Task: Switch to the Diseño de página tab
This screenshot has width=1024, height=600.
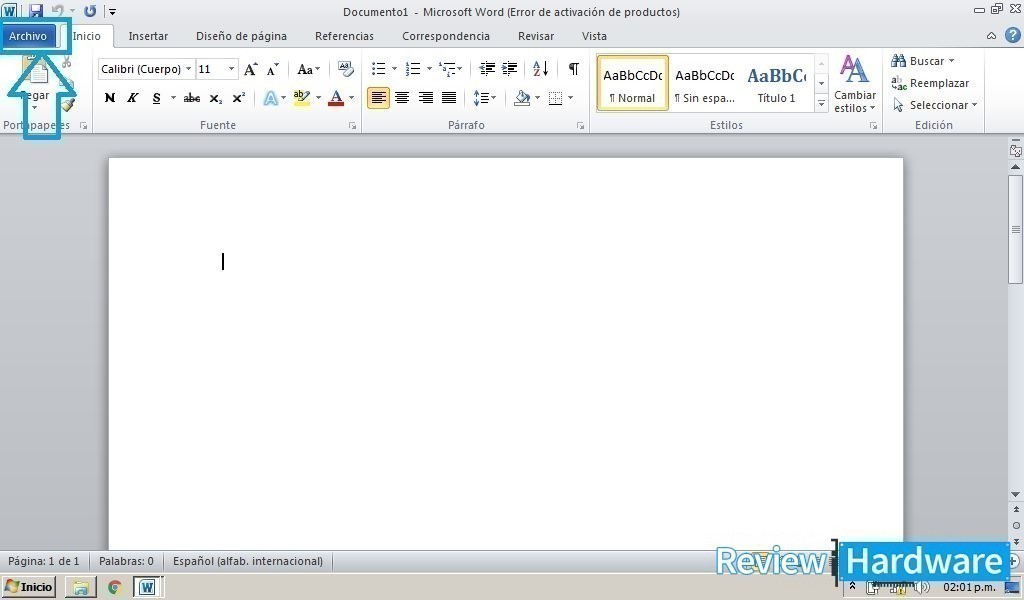Action: (x=242, y=36)
